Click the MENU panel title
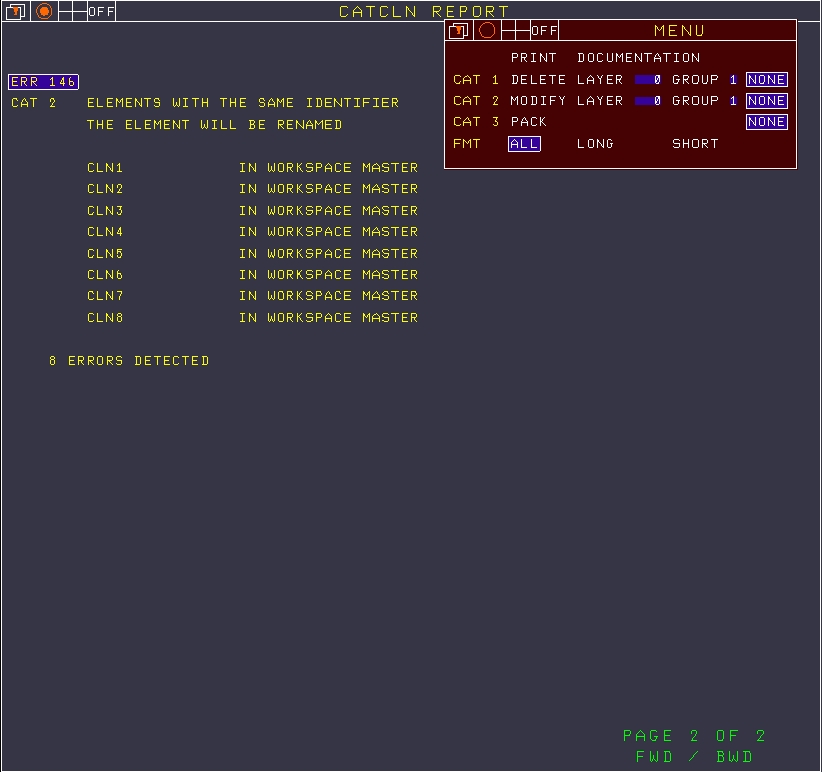822x772 pixels. (x=679, y=31)
